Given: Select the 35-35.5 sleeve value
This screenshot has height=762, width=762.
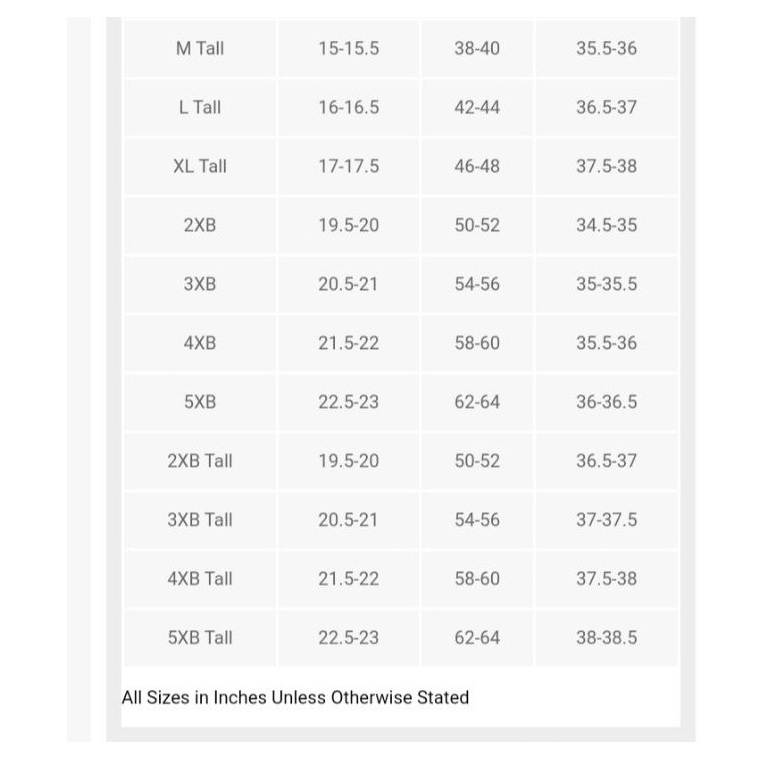Looking at the screenshot, I should click(606, 284).
